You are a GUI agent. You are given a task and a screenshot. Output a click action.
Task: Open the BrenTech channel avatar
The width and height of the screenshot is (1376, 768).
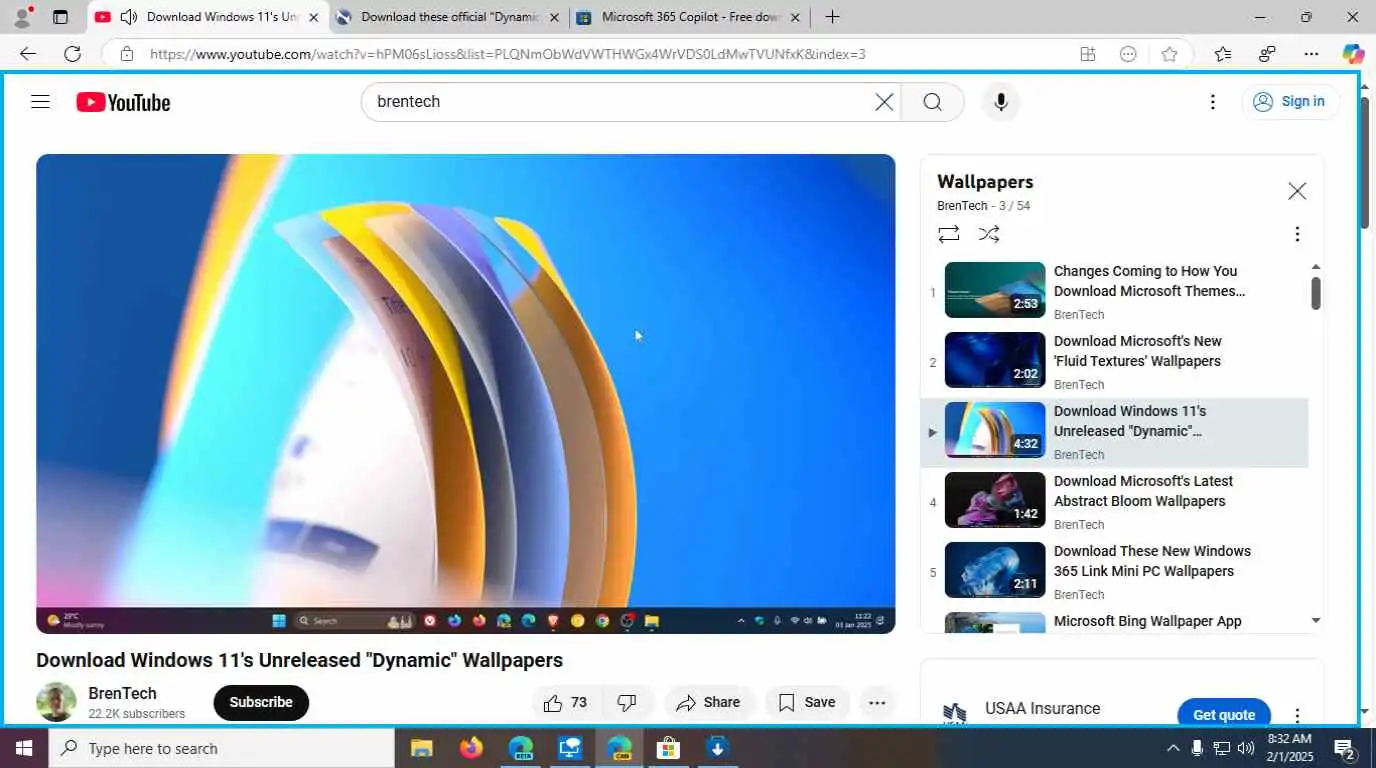[56, 702]
